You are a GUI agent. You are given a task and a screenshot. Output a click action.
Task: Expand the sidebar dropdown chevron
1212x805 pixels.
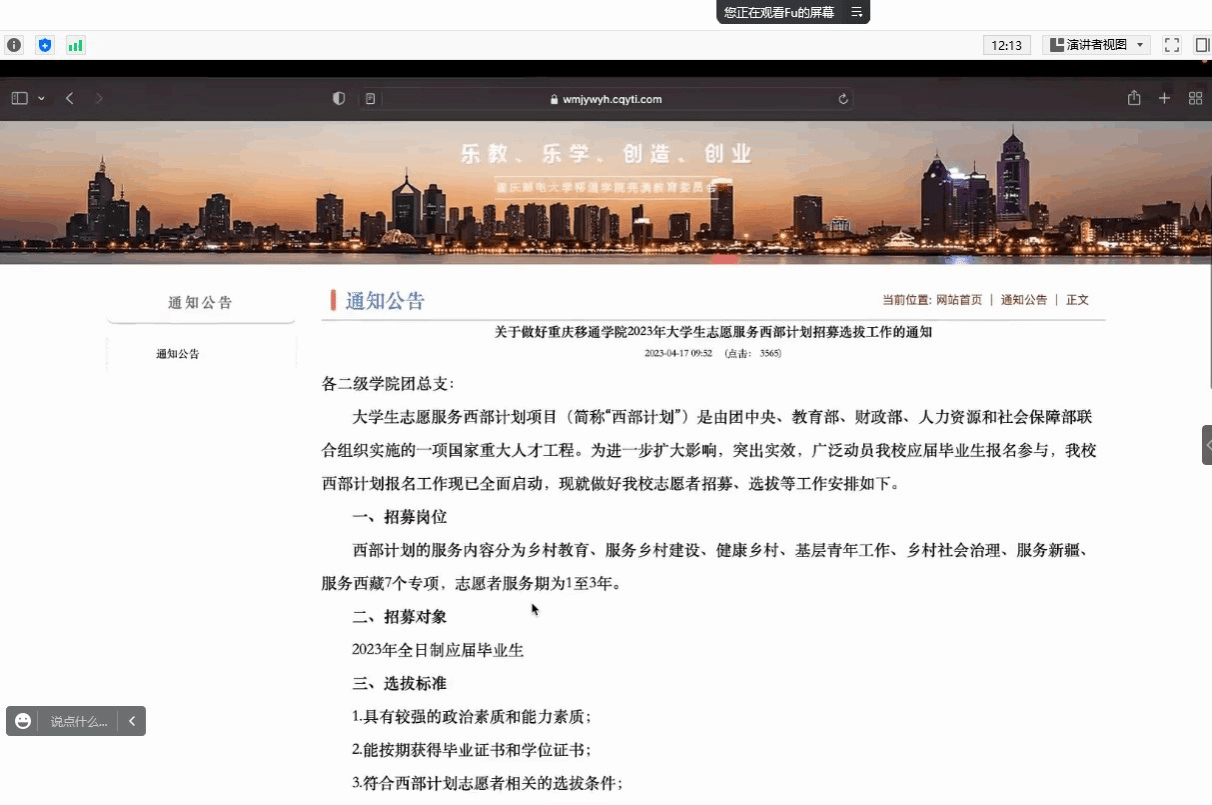pyautogui.click(x=41, y=98)
